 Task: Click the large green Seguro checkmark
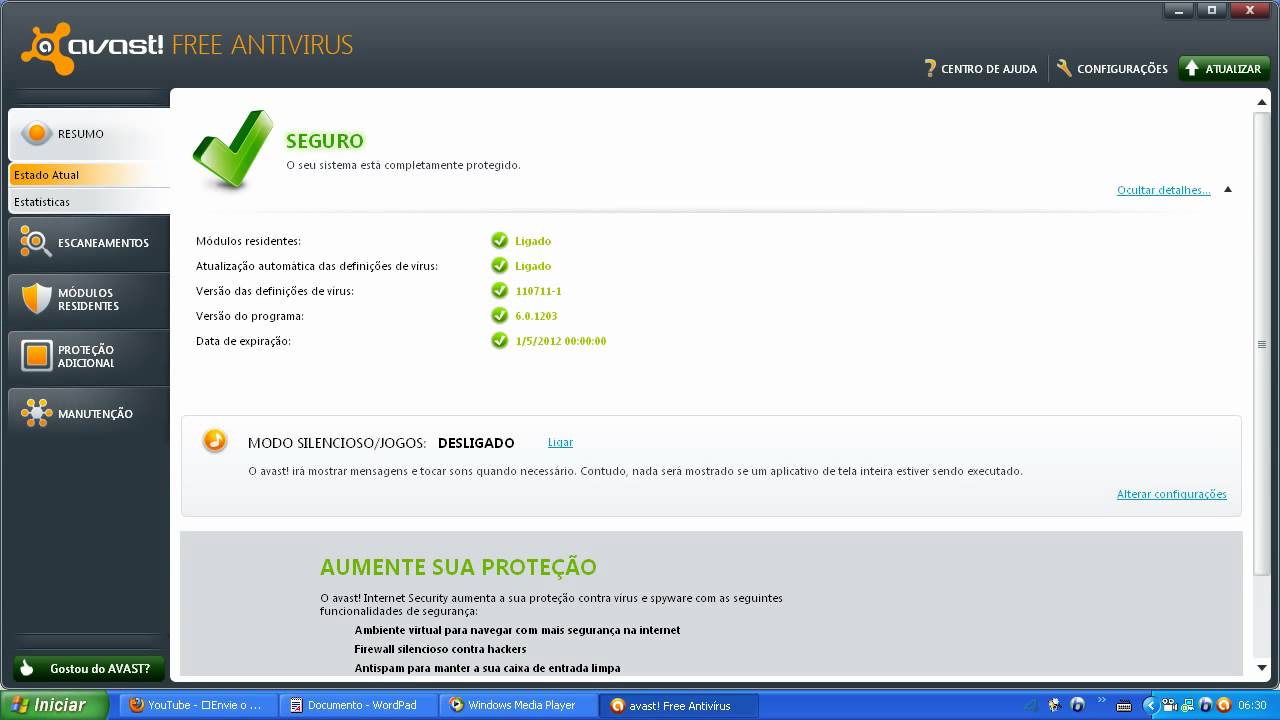[232, 150]
